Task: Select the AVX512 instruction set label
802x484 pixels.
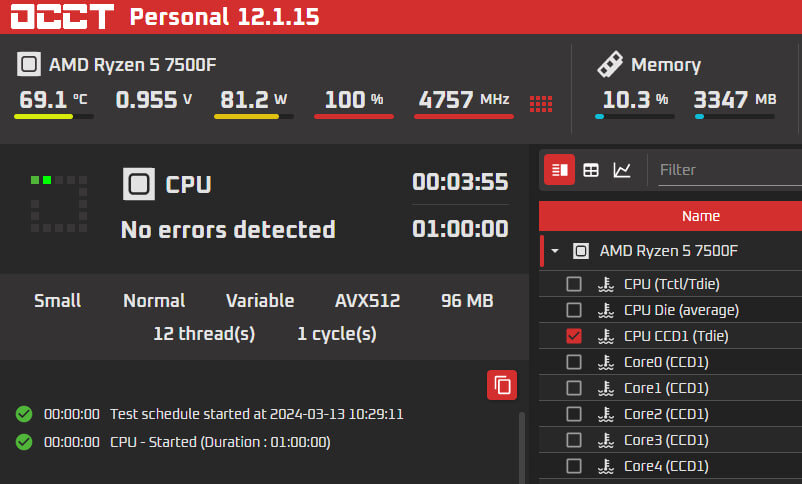Action: (x=367, y=301)
